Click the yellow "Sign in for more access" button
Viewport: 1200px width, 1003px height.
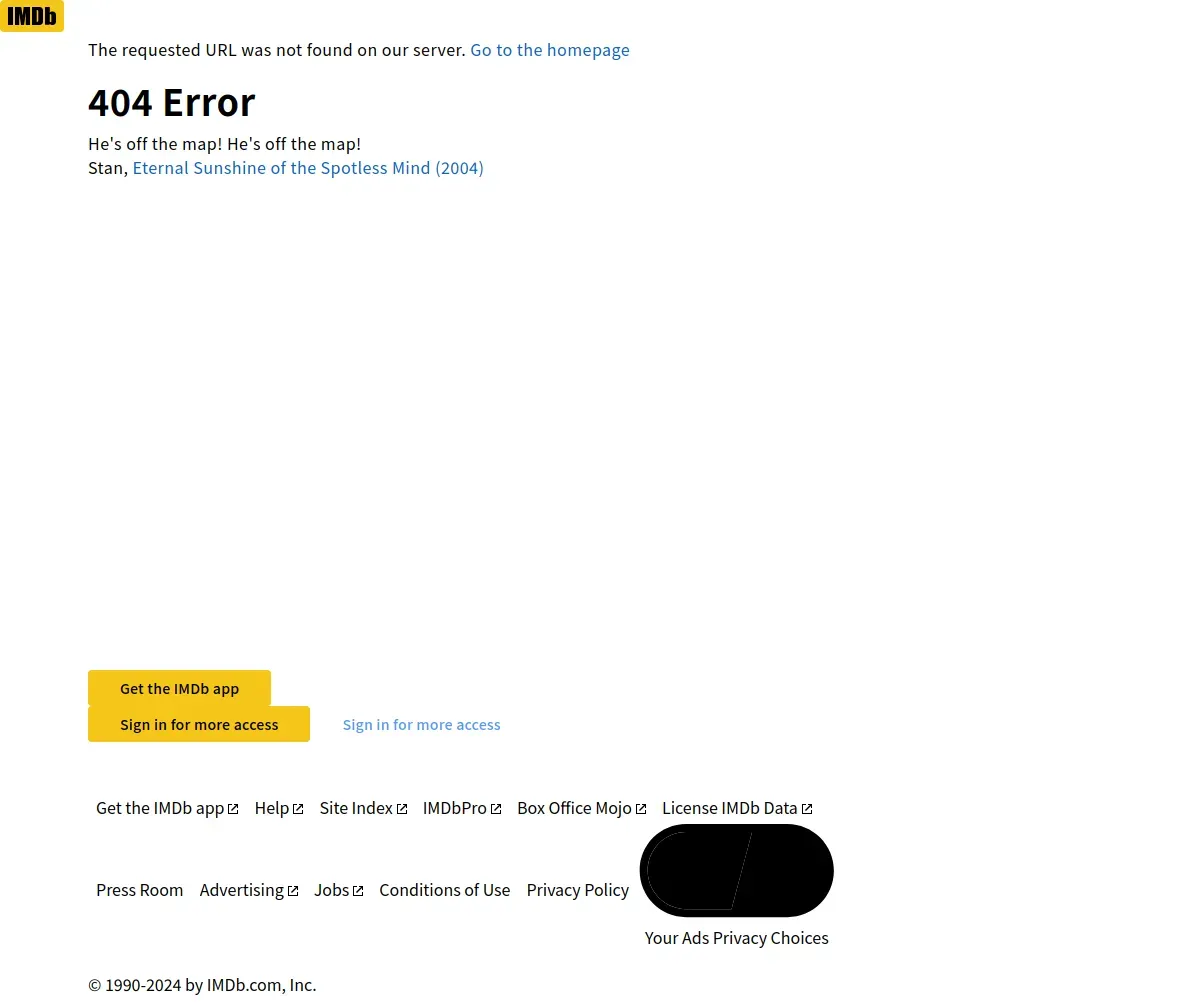coord(199,724)
